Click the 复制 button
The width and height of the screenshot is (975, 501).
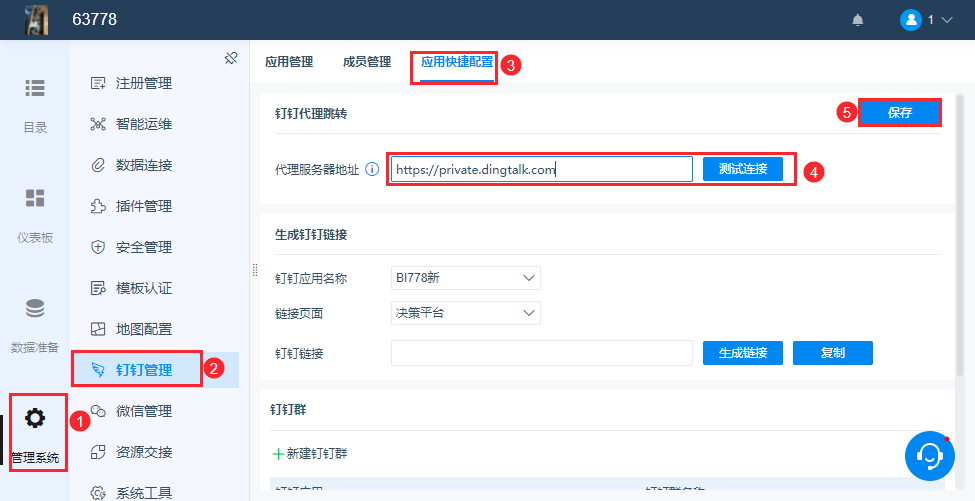[833, 353]
